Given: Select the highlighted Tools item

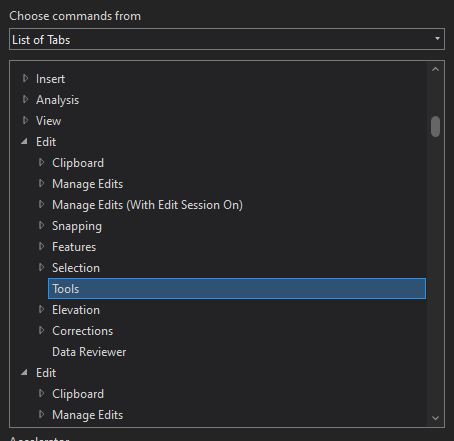Looking at the screenshot, I should (237, 289).
